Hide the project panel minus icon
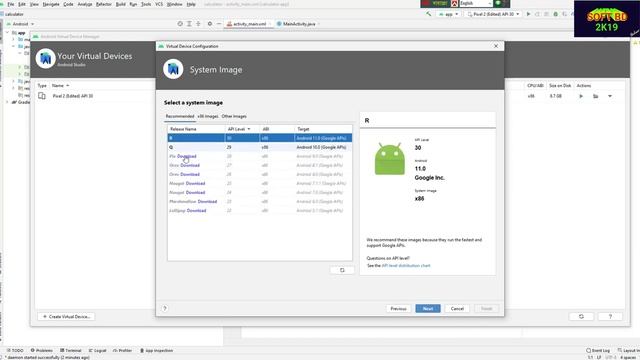Image resolution: width=640 pixels, height=360 pixels. (x=219, y=24)
